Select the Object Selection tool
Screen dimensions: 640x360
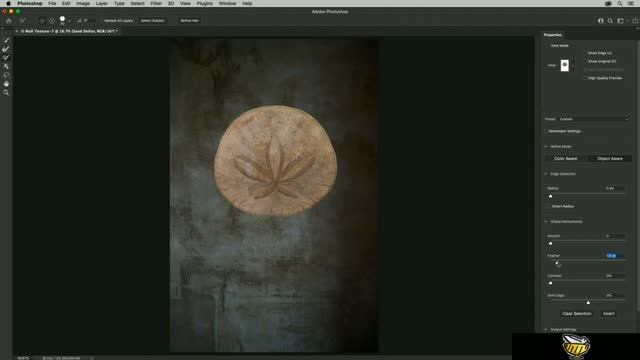click(6, 66)
